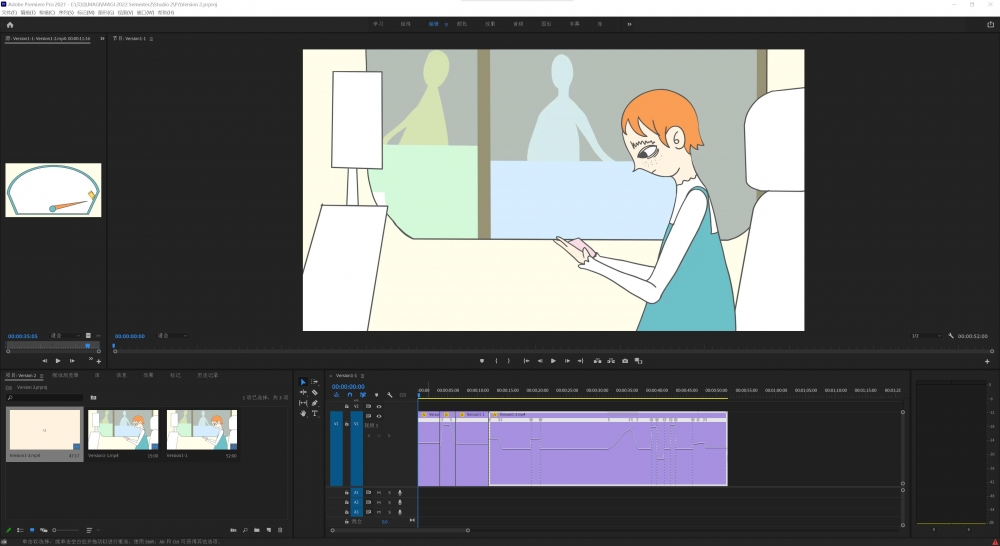Click the Comparison View icon
Image resolution: width=1000 pixels, height=546 pixels.
(638, 361)
